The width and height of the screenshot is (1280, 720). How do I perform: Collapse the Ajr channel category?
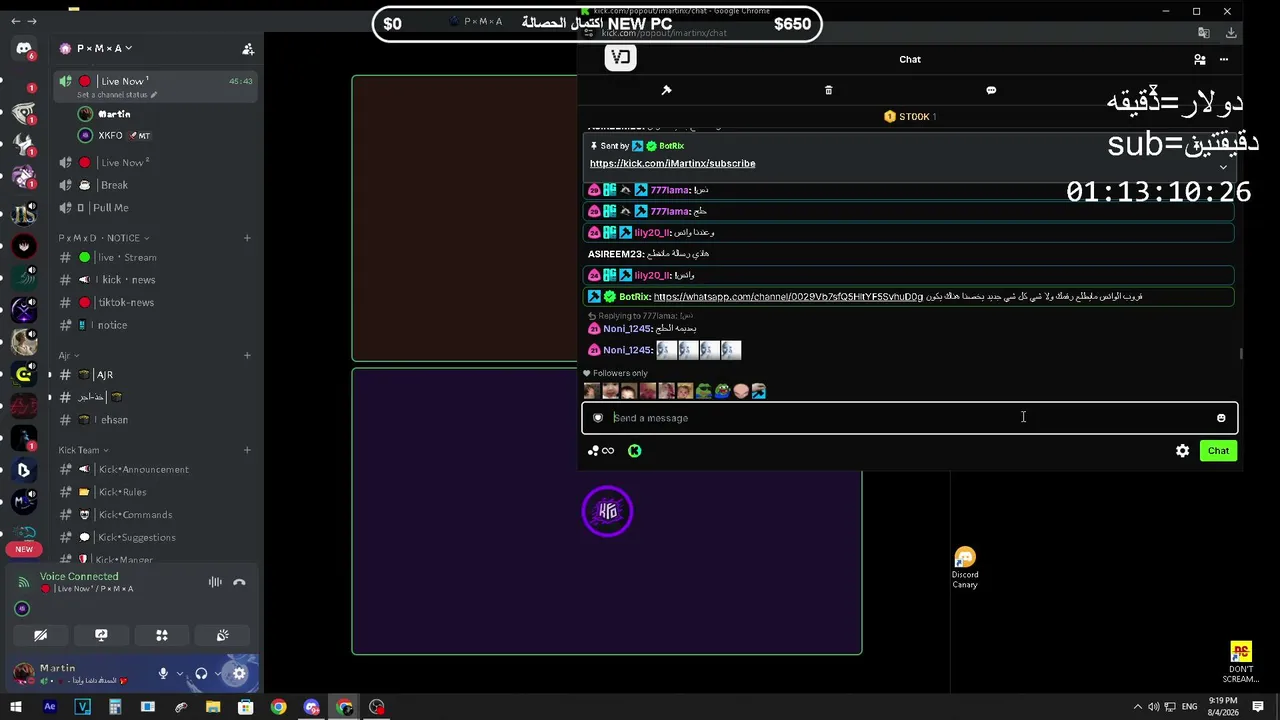click(68, 355)
